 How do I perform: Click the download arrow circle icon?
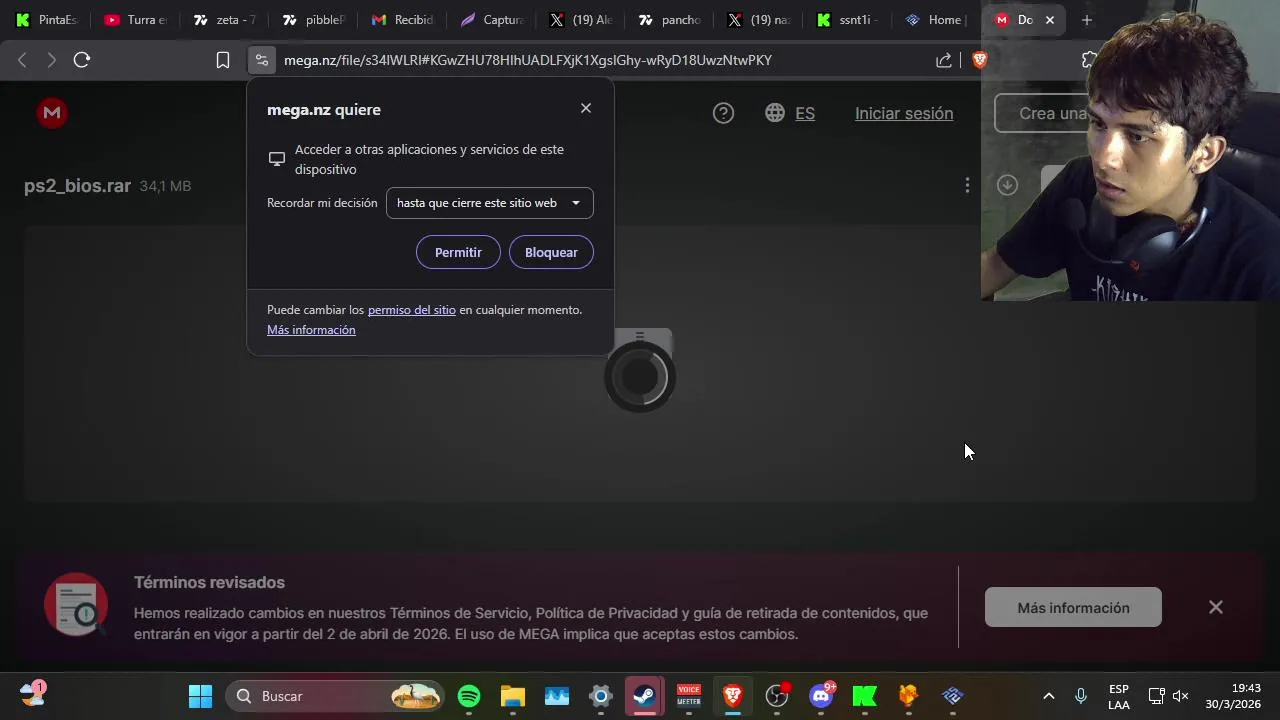point(1007,185)
